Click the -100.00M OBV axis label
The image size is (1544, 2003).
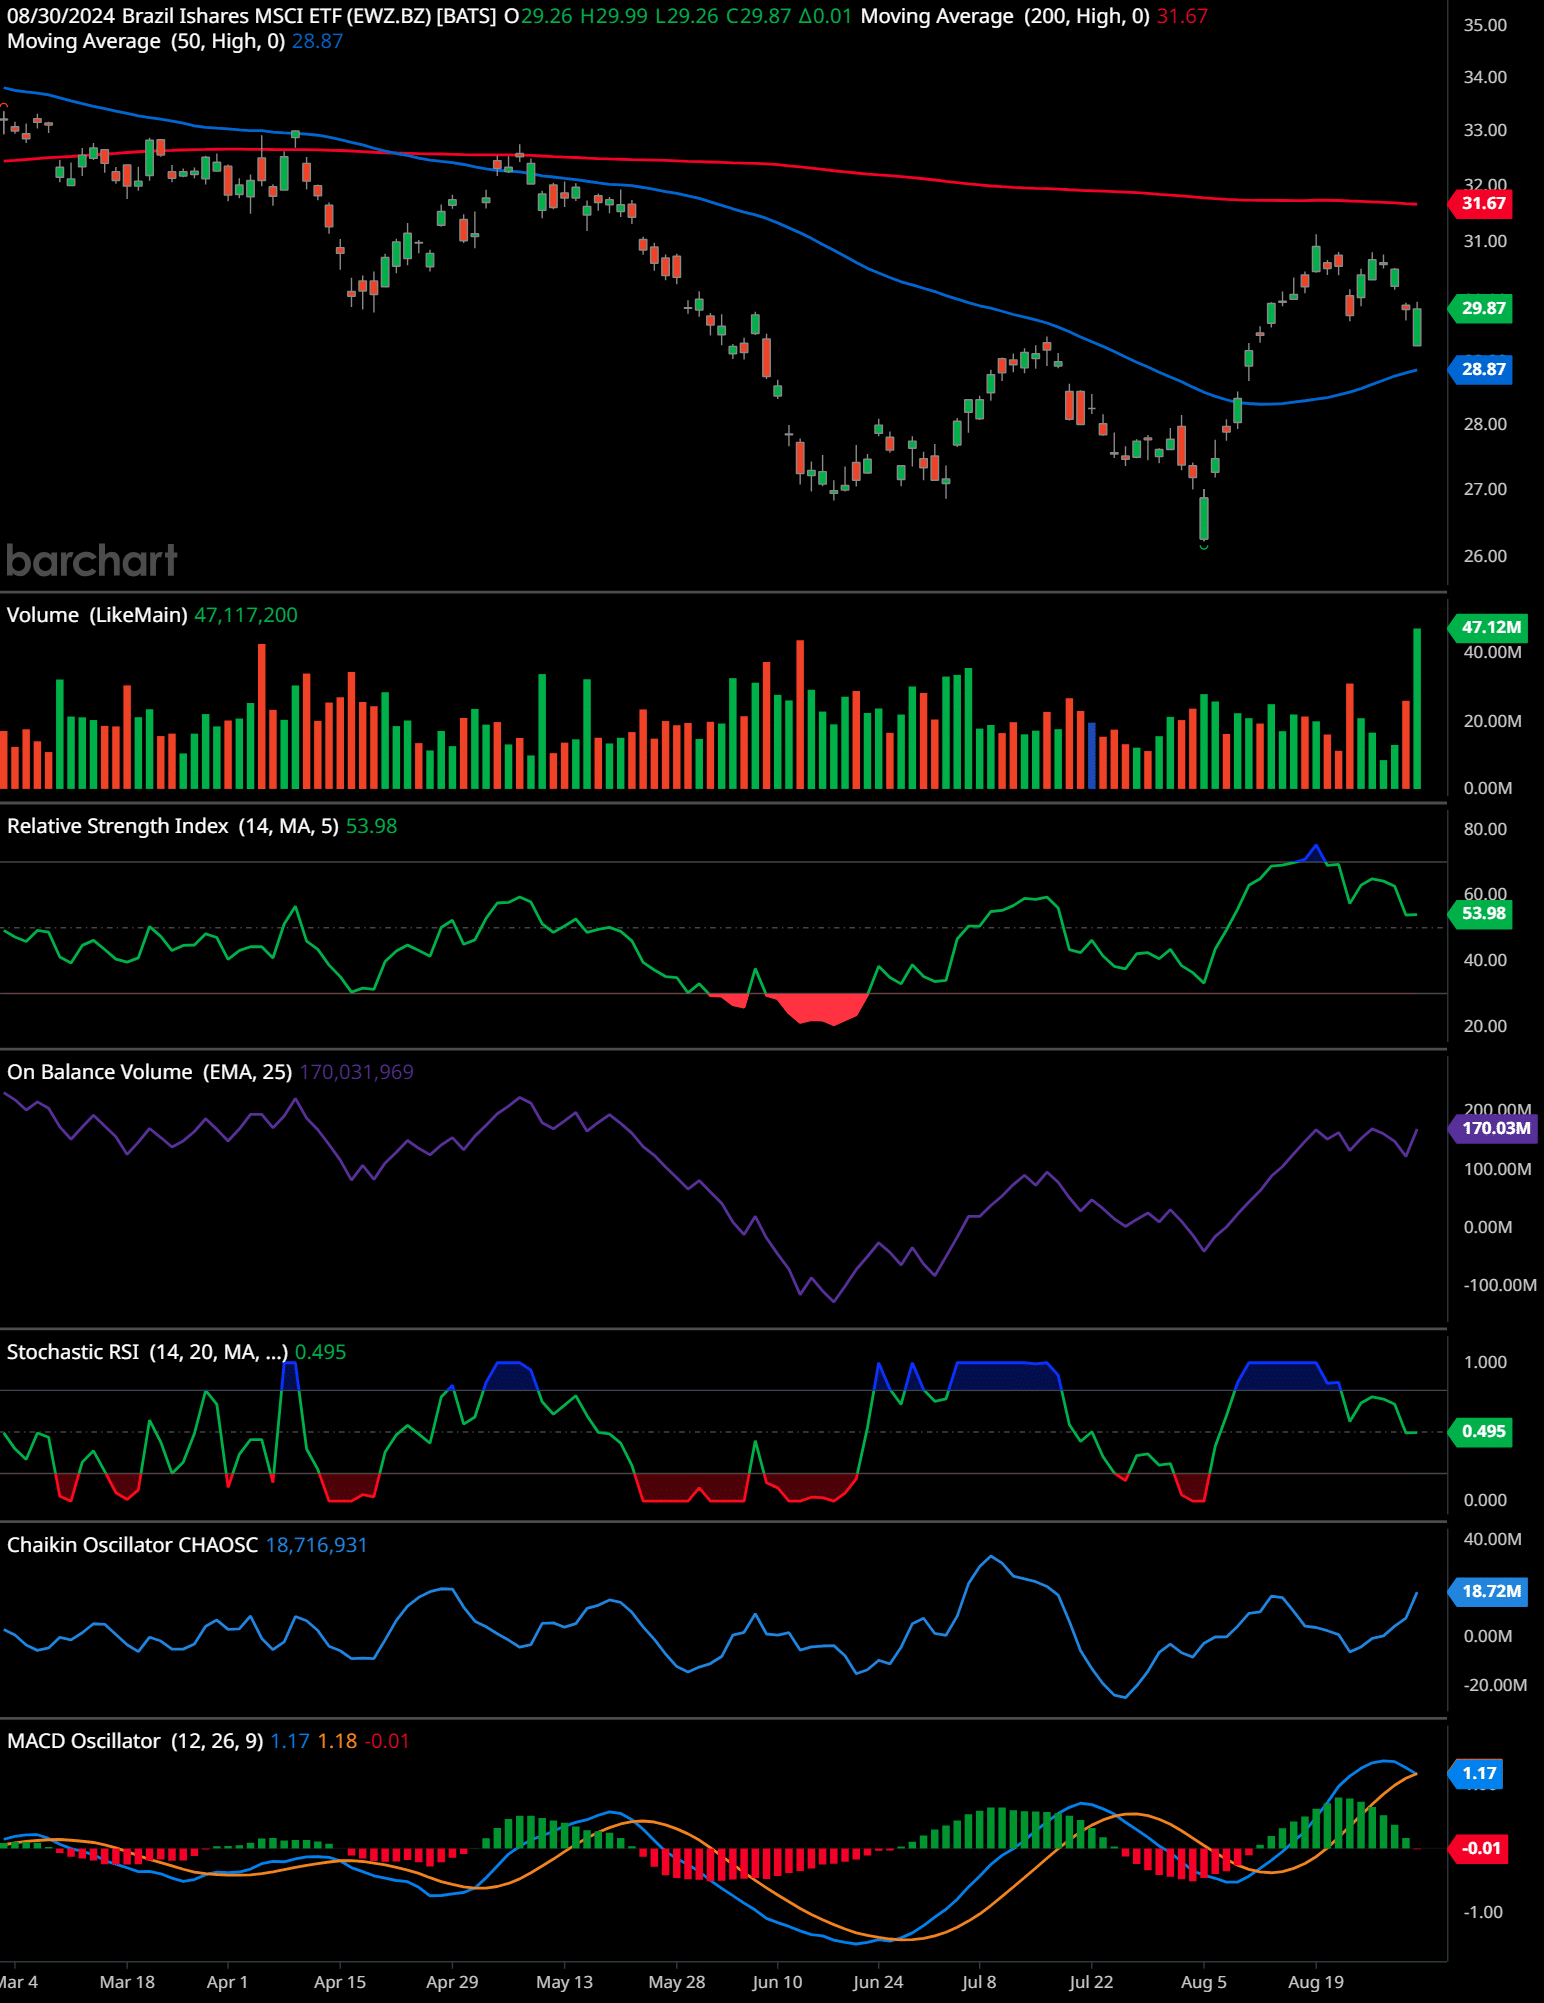(x=1499, y=1285)
